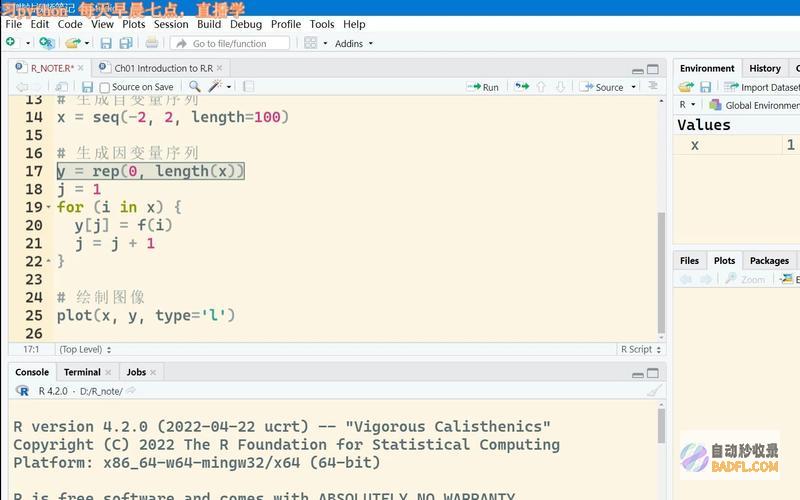
Task: Toggle the Source on Save checkbox
Action: pyautogui.click(x=105, y=88)
